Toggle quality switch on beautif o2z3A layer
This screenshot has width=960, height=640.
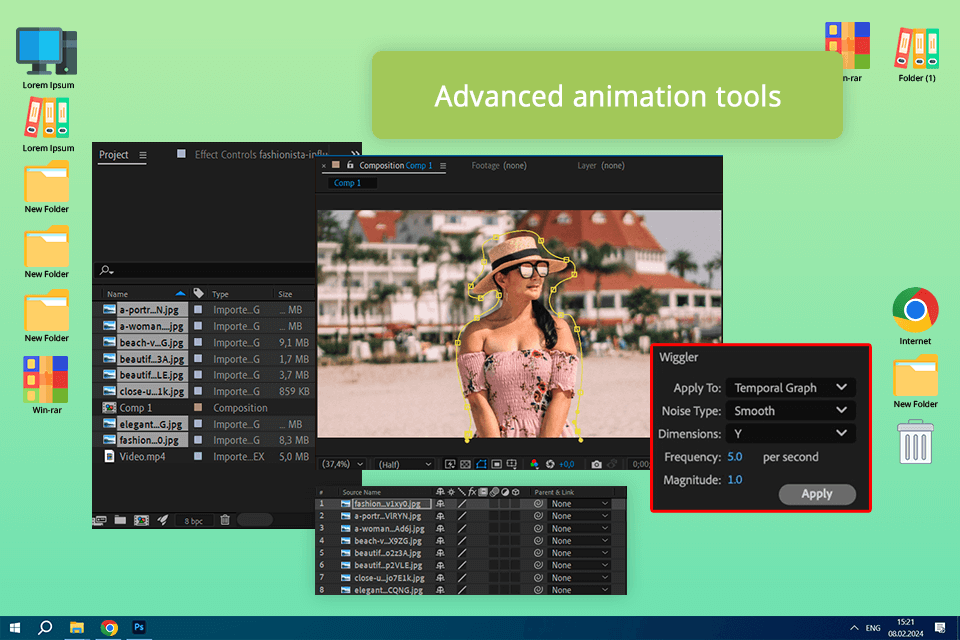(462, 553)
